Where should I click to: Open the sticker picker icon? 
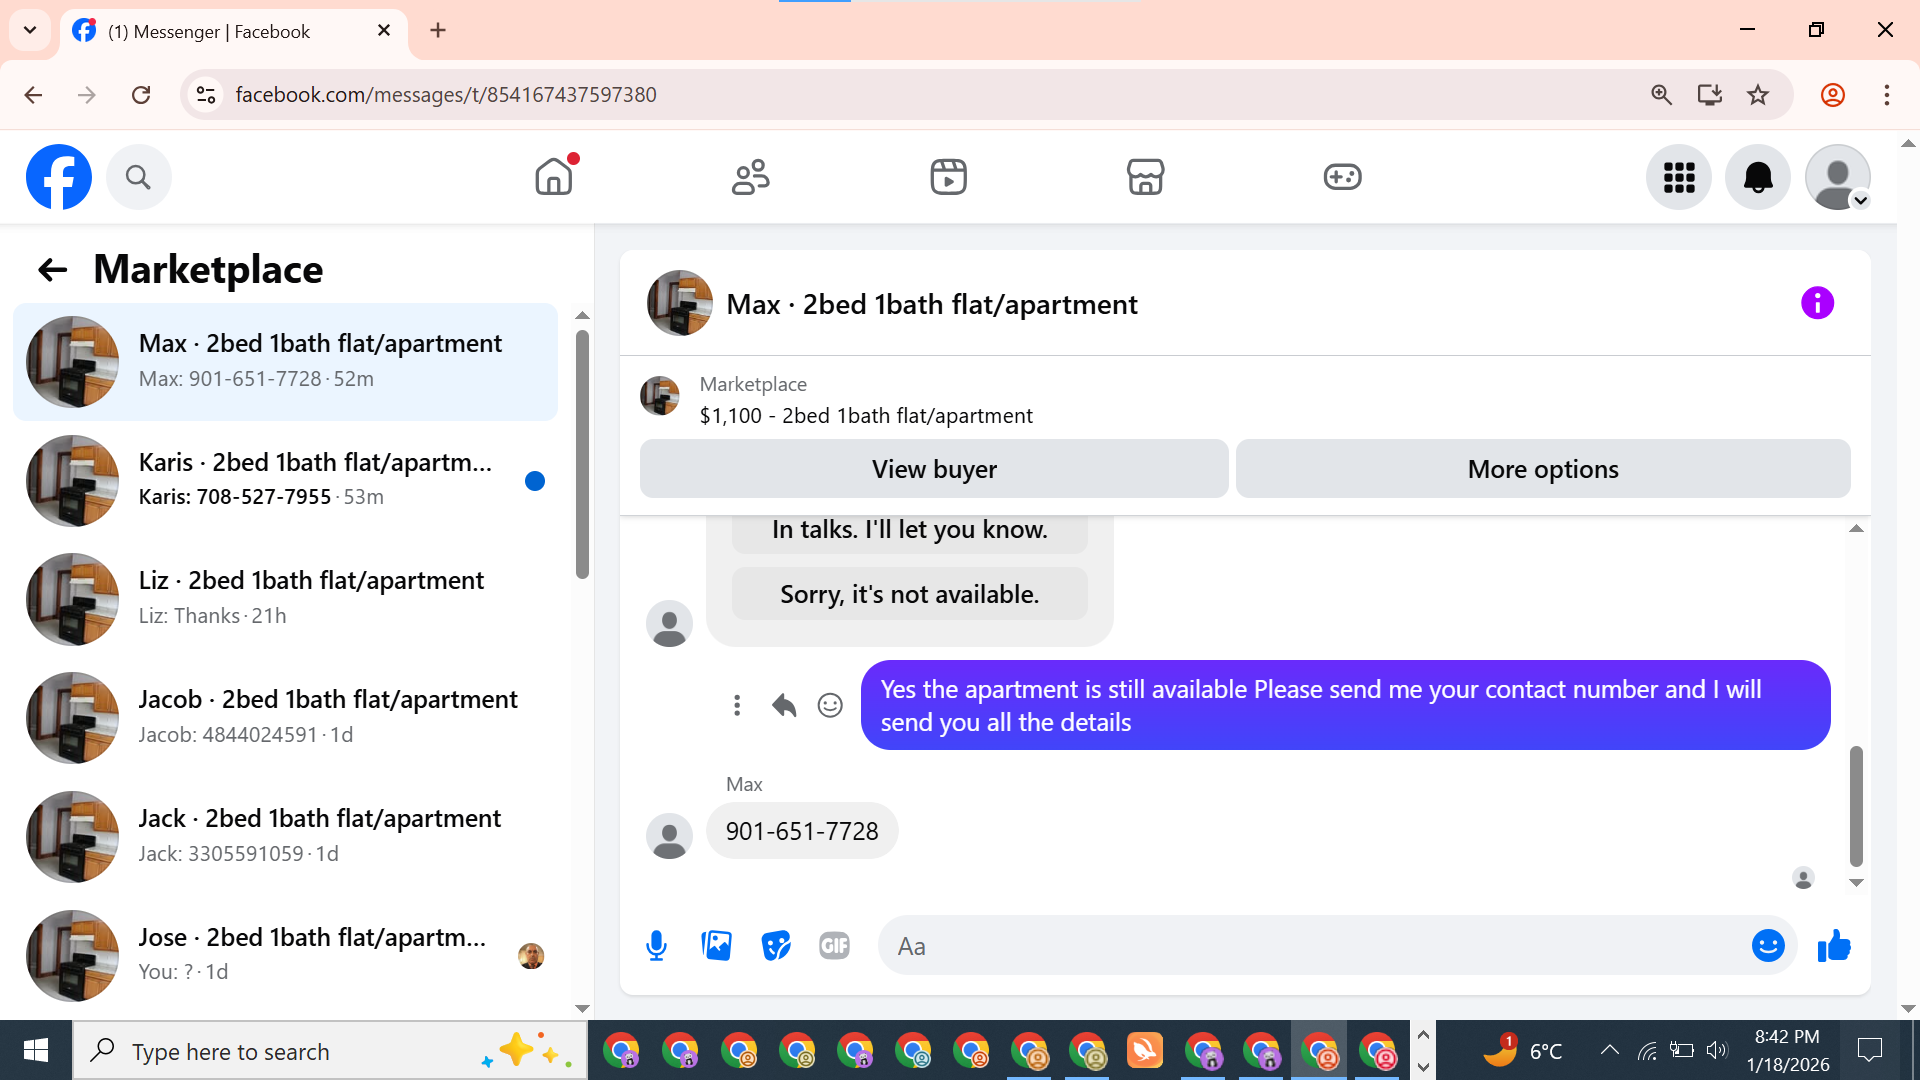tap(775, 945)
